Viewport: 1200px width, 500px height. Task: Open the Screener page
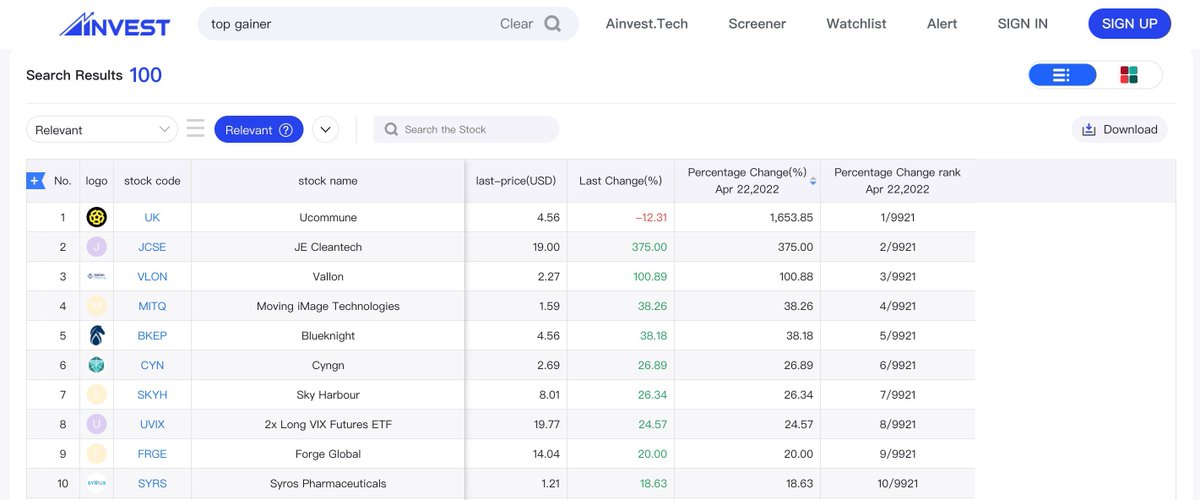[x=757, y=24]
